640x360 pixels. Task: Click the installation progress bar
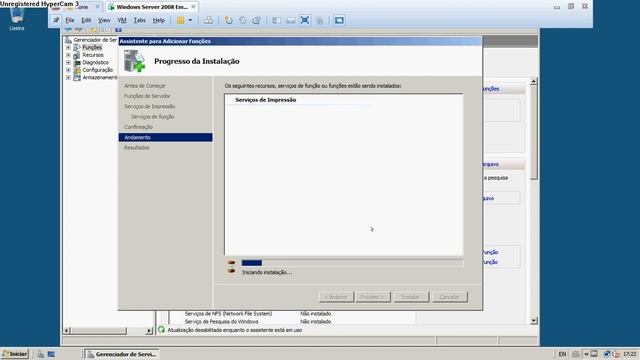[x=352, y=263]
